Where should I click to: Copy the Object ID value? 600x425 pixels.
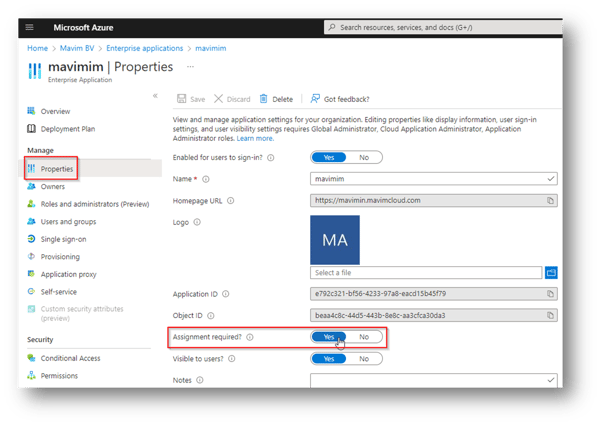(550, 315)
